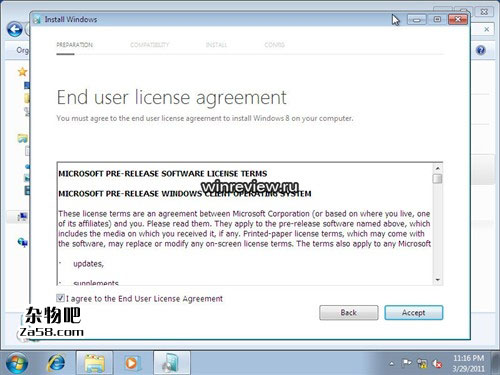Click the muted volume tray icon

click(x=437, y=363)
